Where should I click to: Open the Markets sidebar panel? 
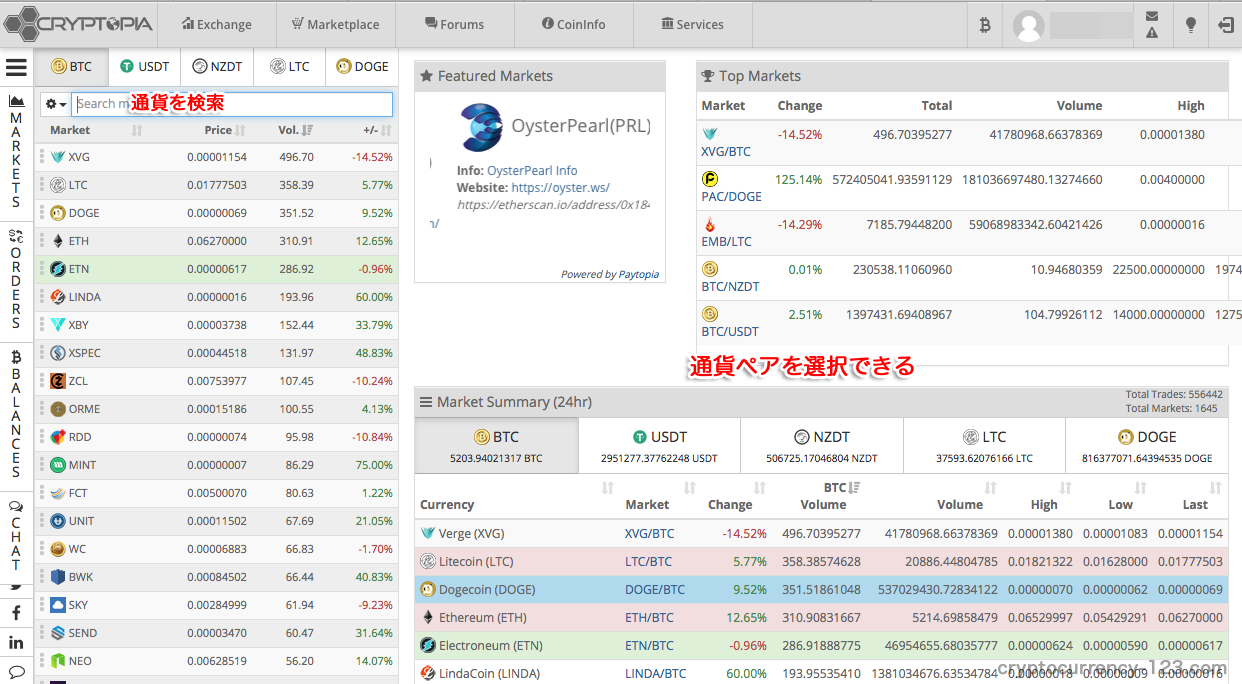pyautogui.click(x=16, y=151)
